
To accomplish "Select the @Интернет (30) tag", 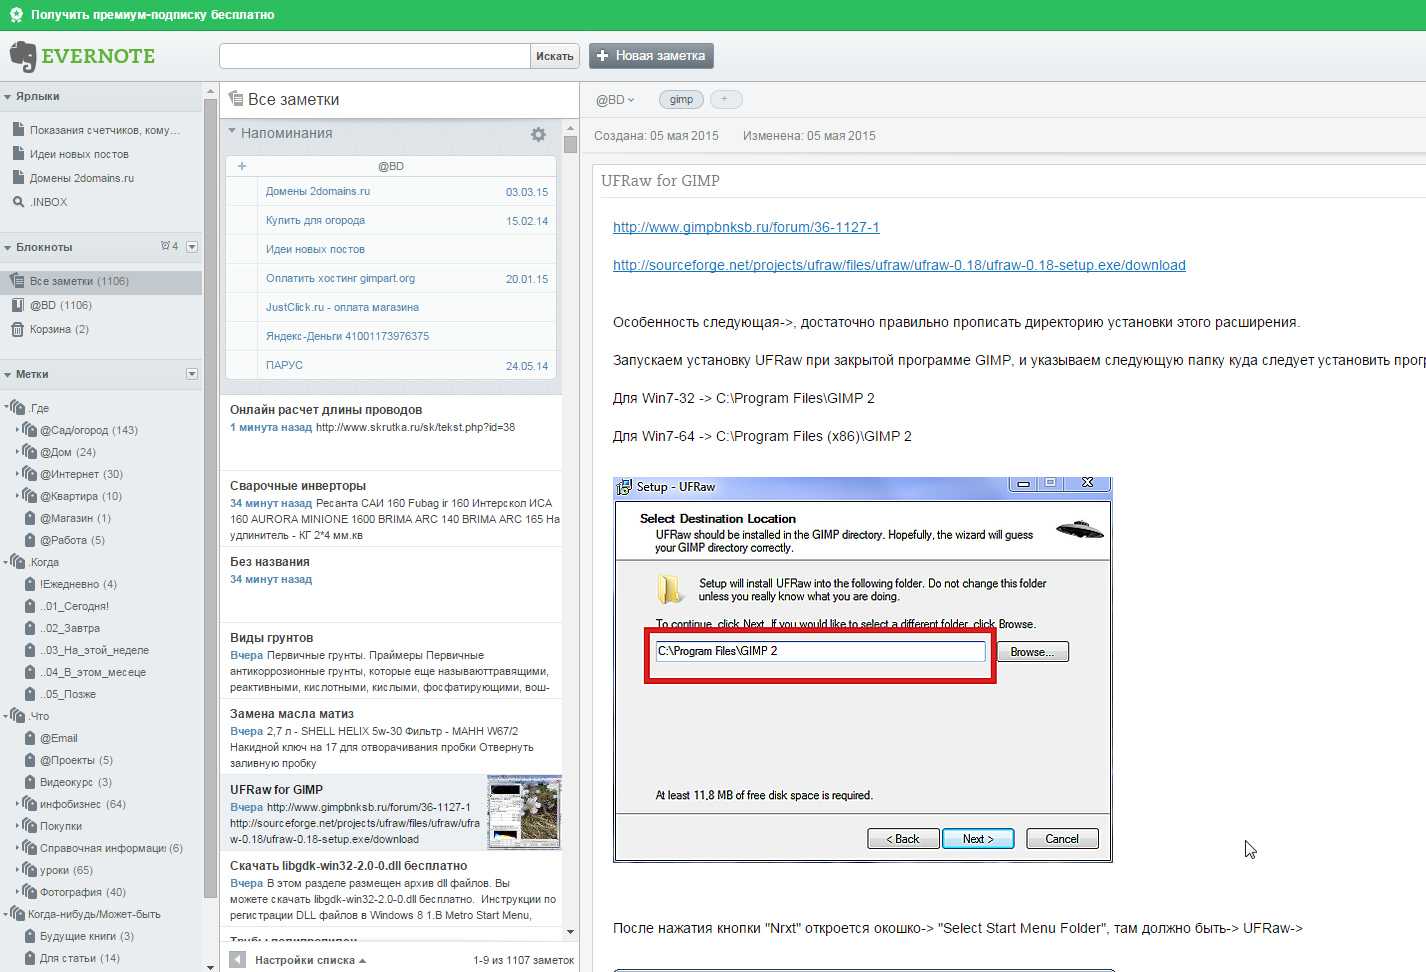I will click(81, 474).
